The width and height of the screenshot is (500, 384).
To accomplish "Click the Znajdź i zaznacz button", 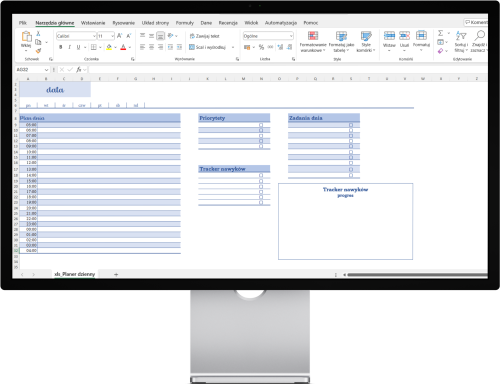I will point(479,42).
